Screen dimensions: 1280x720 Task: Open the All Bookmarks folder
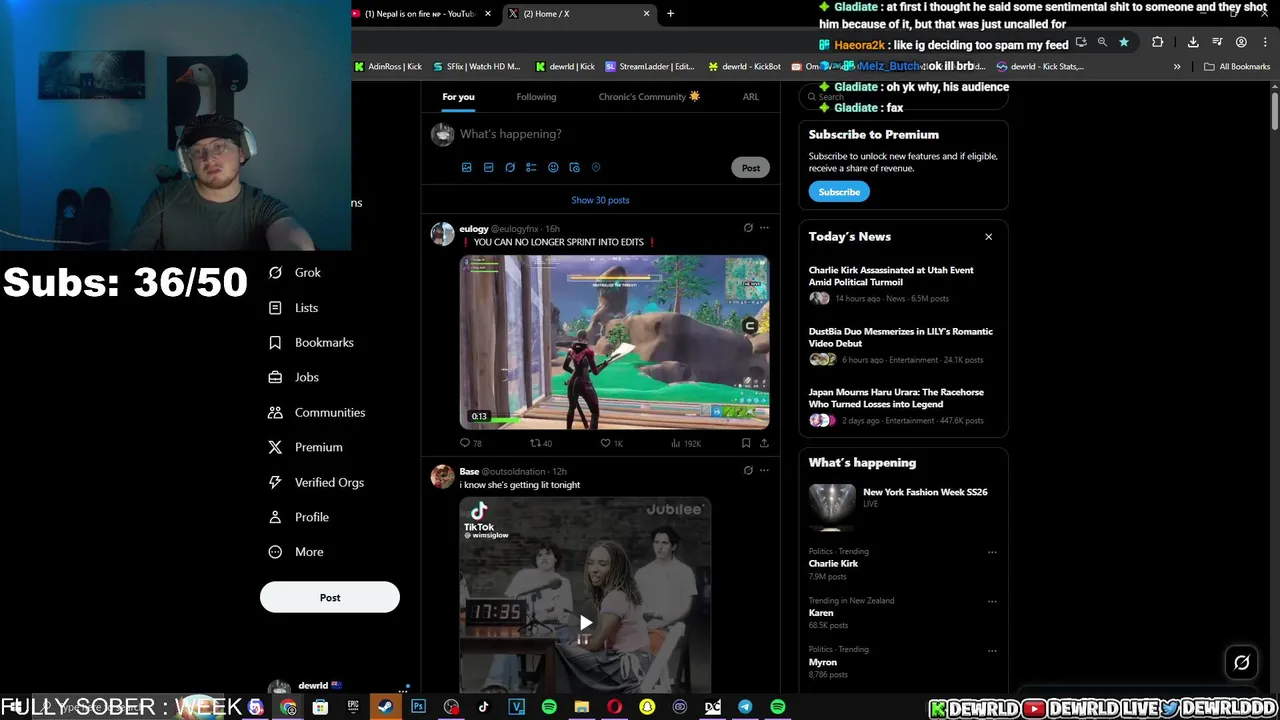pos(1237,67)
